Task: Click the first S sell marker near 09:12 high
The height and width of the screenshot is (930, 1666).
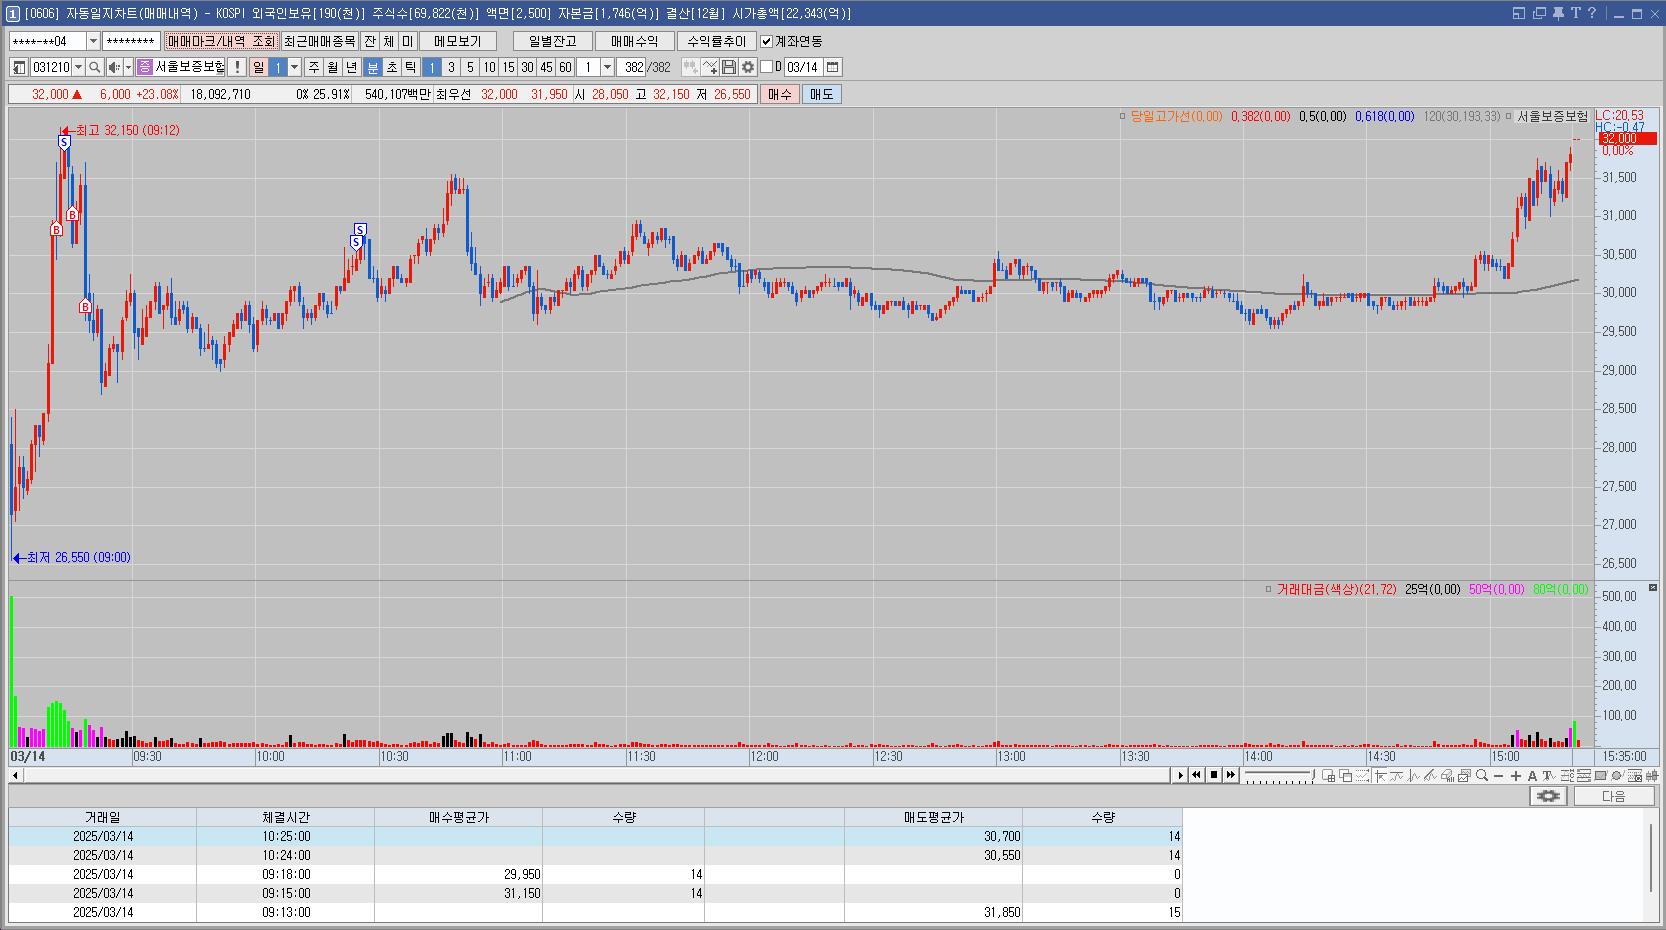Action: coord(64,142)
